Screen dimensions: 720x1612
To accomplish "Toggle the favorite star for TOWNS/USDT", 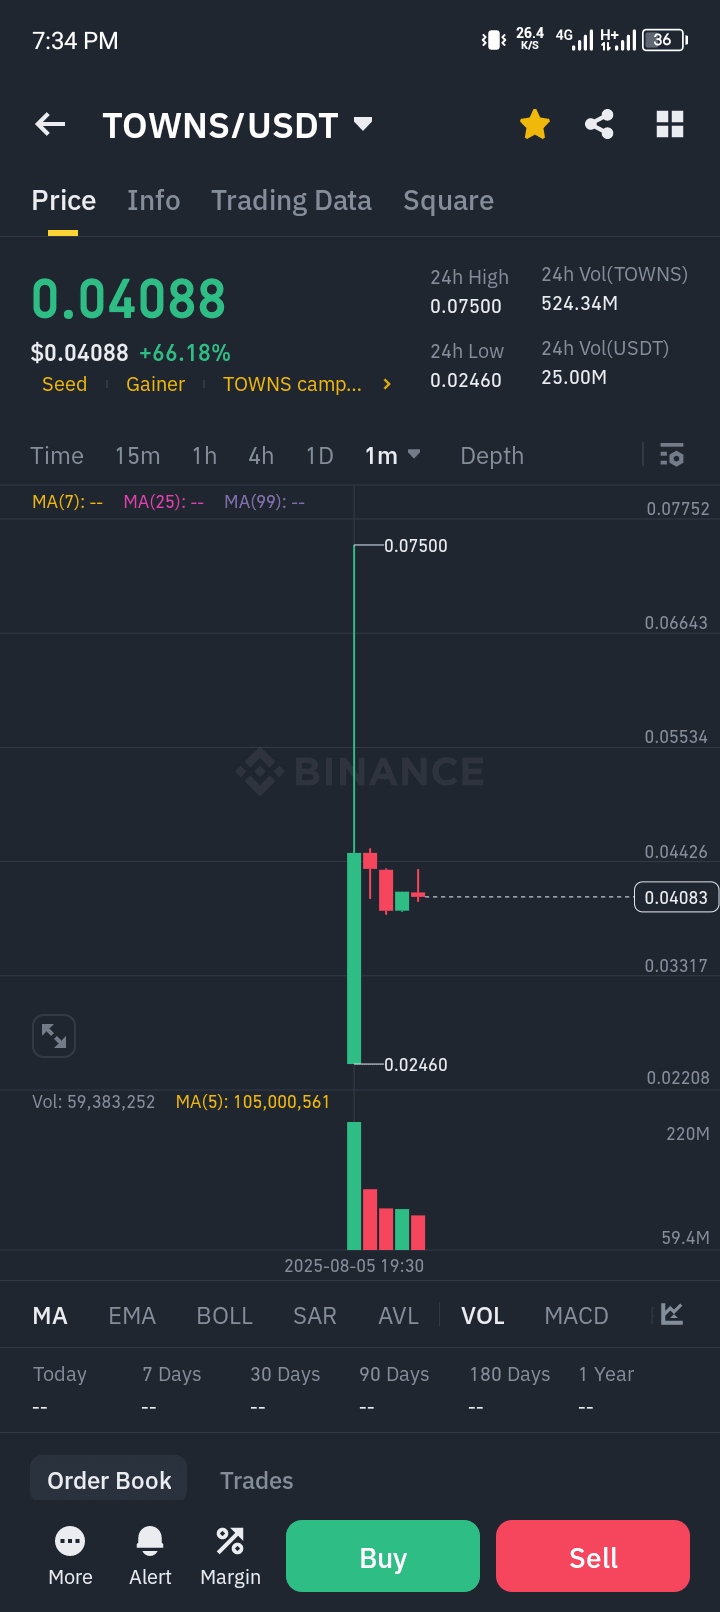I will [535, 125].
